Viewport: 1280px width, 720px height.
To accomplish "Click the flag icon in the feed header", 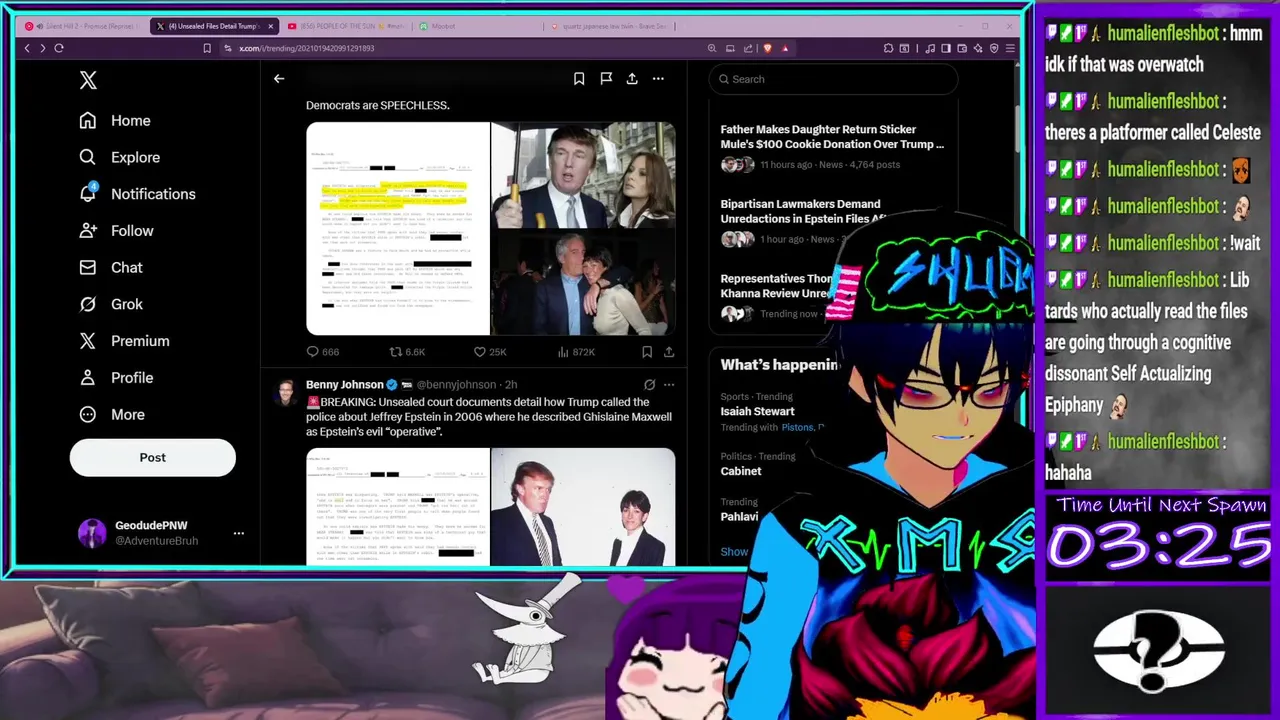I will 606,78.
